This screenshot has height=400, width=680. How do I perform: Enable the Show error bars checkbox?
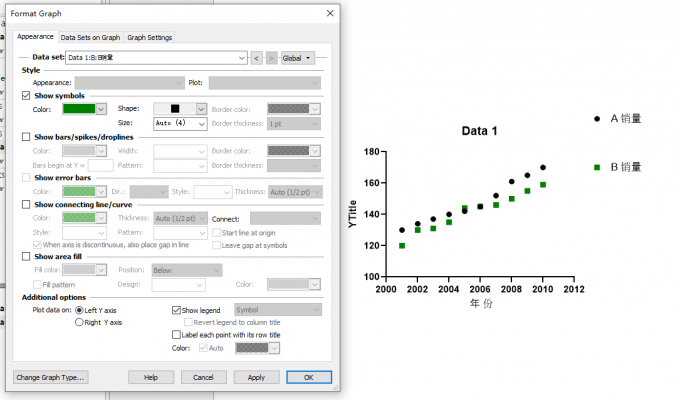(26, 177)
